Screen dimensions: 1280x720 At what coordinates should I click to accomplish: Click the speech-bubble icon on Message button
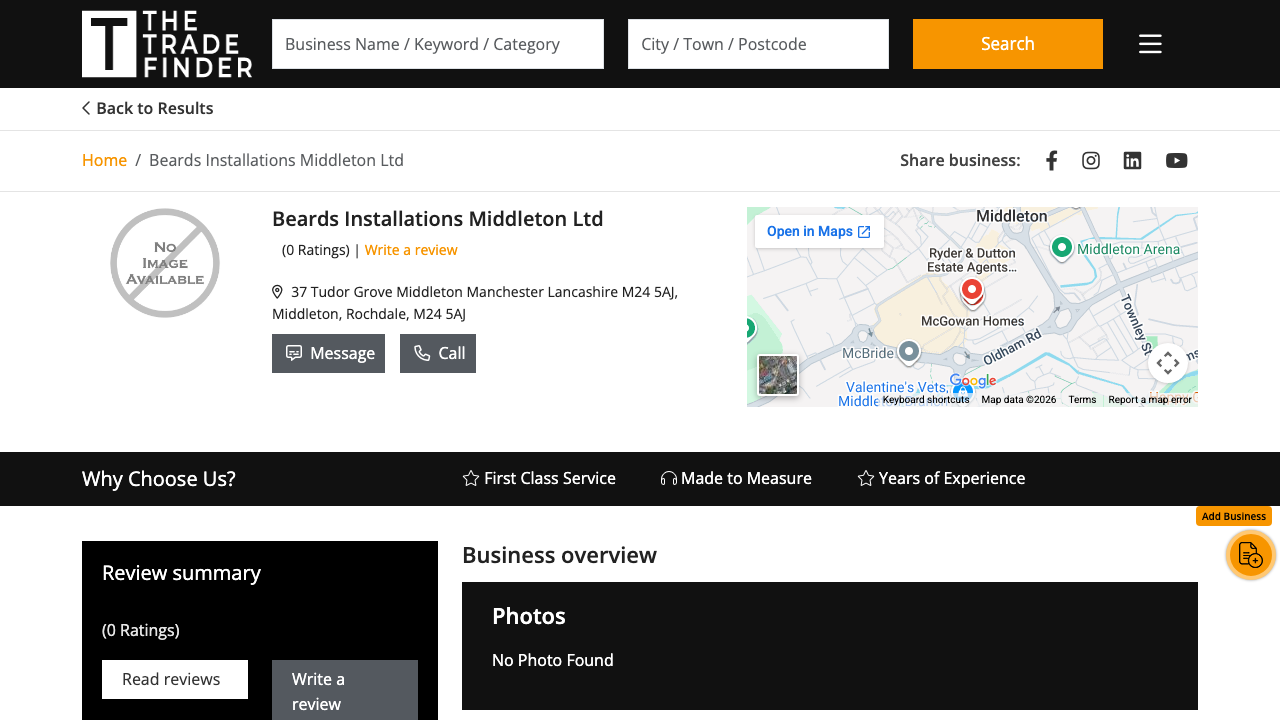pos(294,353)
